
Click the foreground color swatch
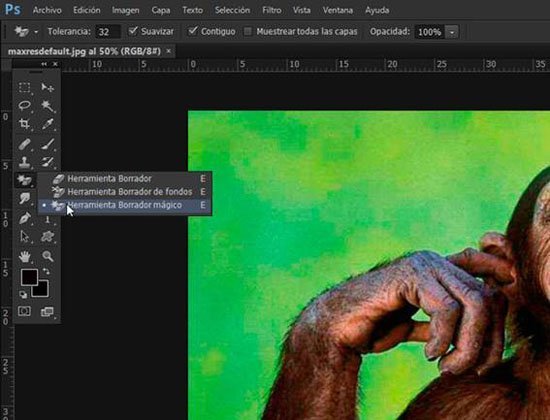29,277
